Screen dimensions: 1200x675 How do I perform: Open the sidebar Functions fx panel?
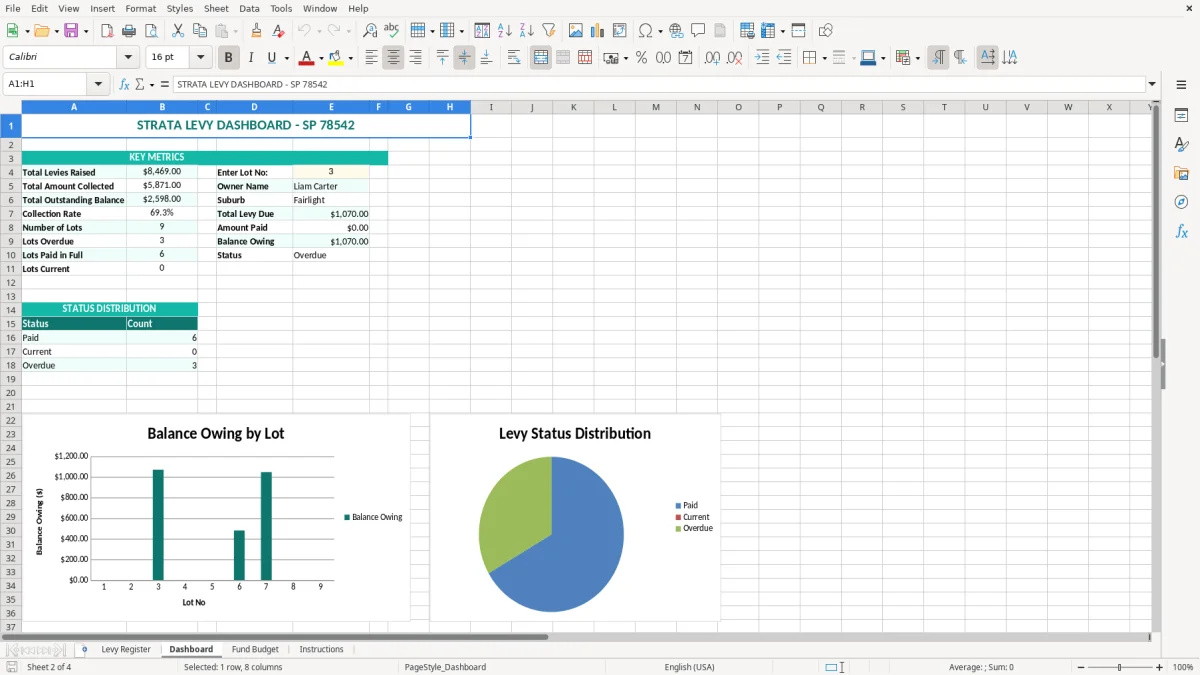tap(1181, 231)
